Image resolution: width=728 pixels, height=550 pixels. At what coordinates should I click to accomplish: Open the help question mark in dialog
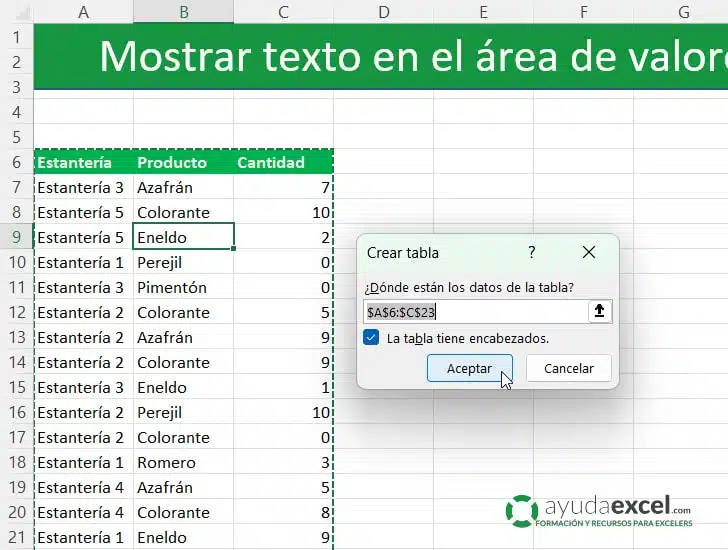(532, 252)
